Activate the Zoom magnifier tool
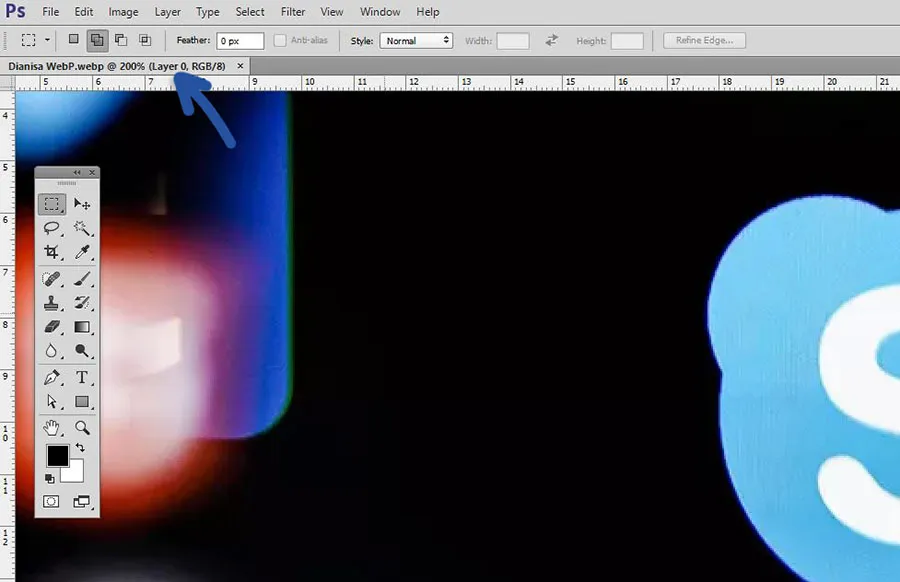Screen dimensions: 900x582 coord(82,427)
